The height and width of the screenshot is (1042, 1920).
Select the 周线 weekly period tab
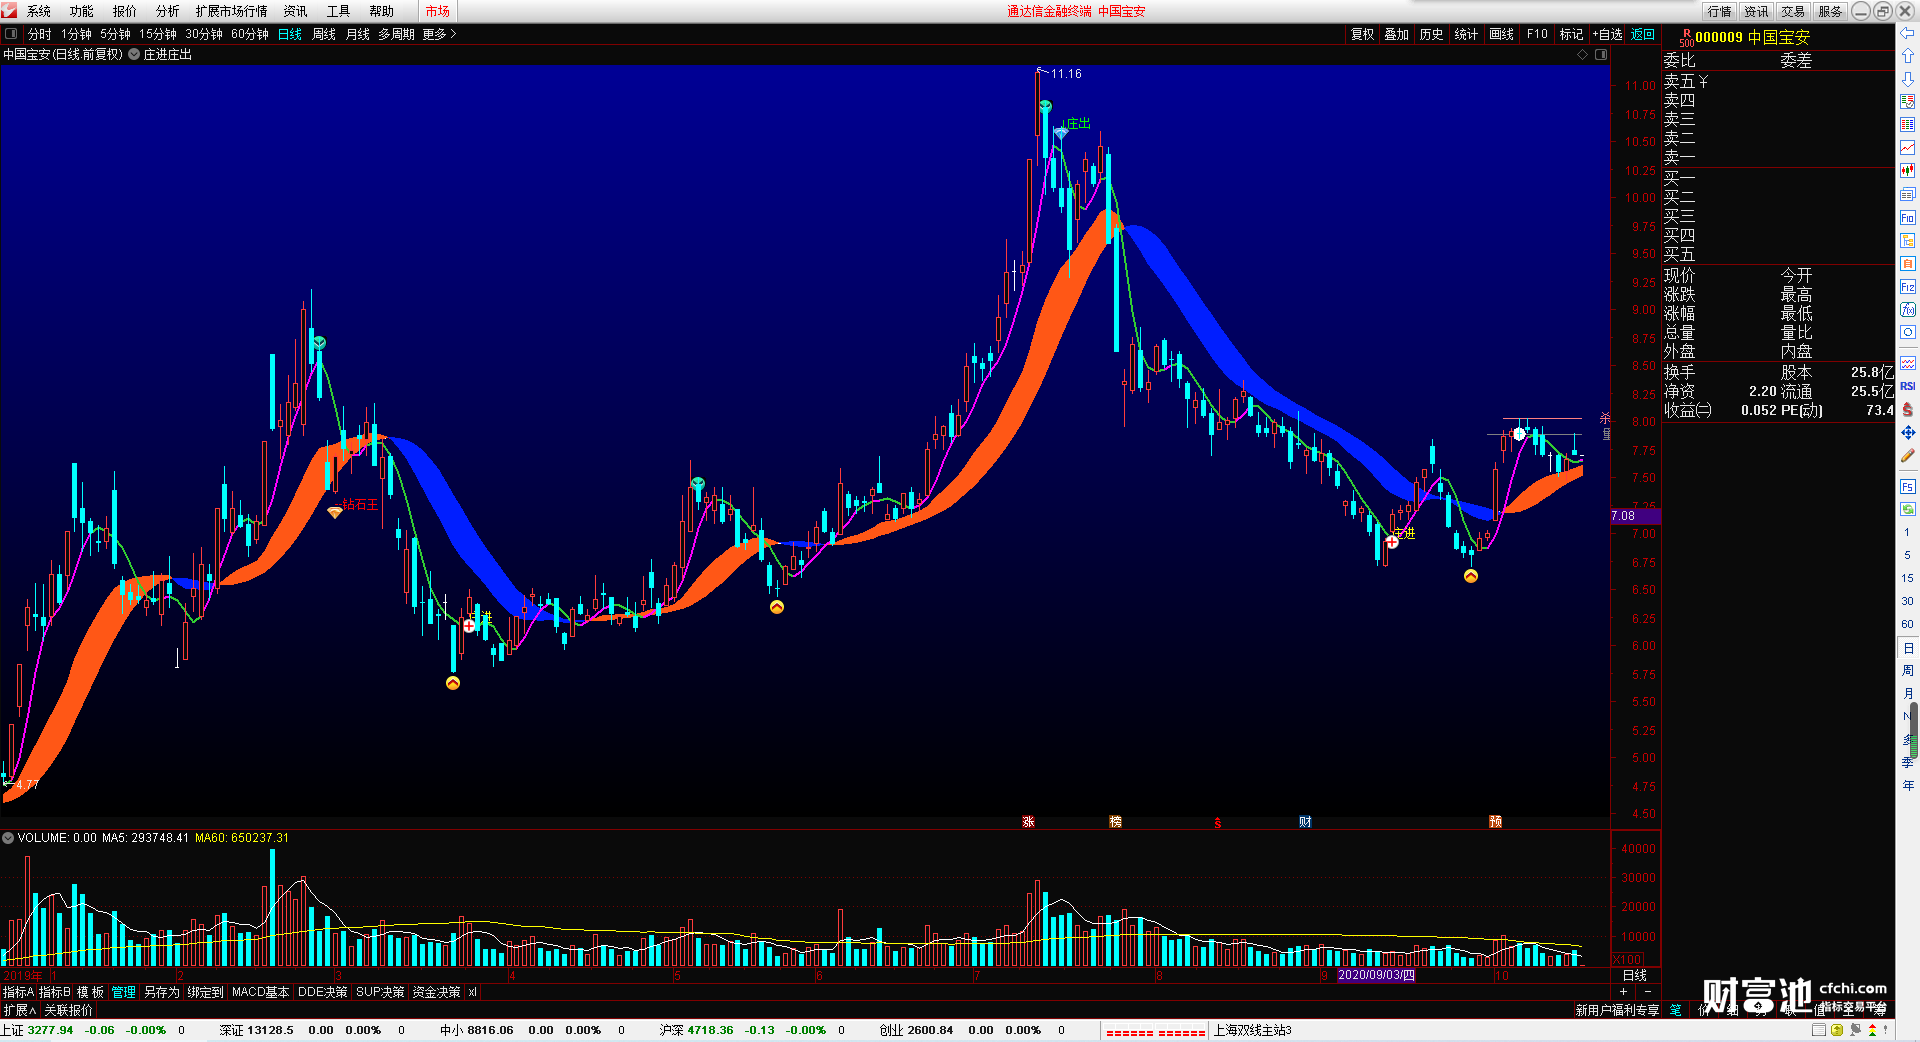pos(324,34)
